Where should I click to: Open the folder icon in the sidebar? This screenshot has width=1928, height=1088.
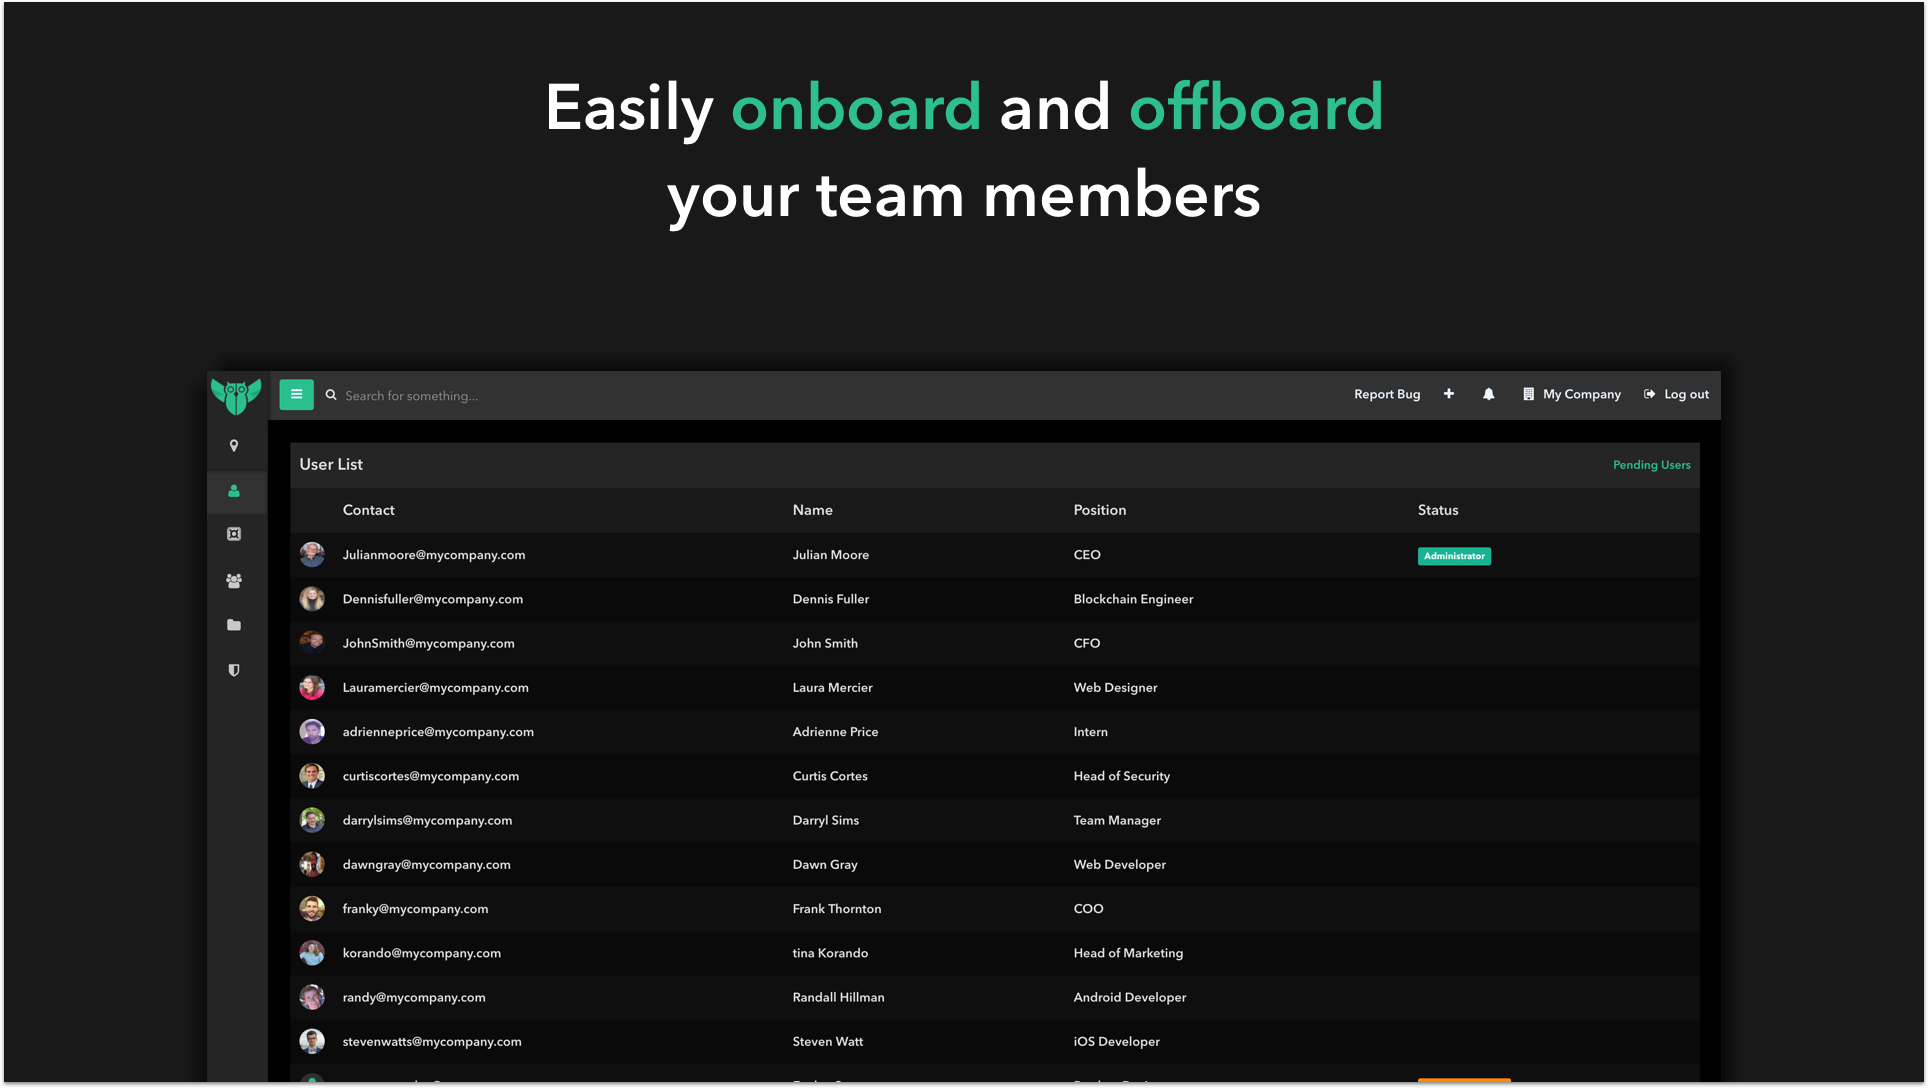233,624
